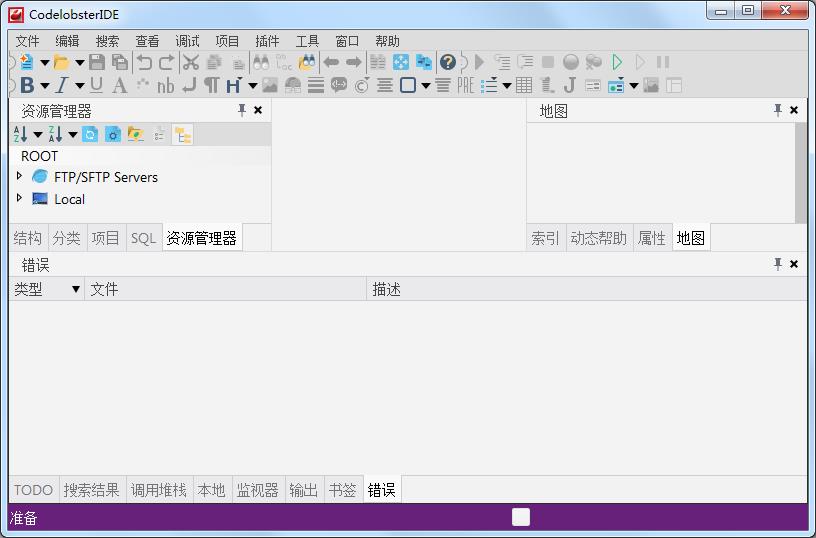Pin the 地图 panel
The image size is (816, 538).
point(778,110)
